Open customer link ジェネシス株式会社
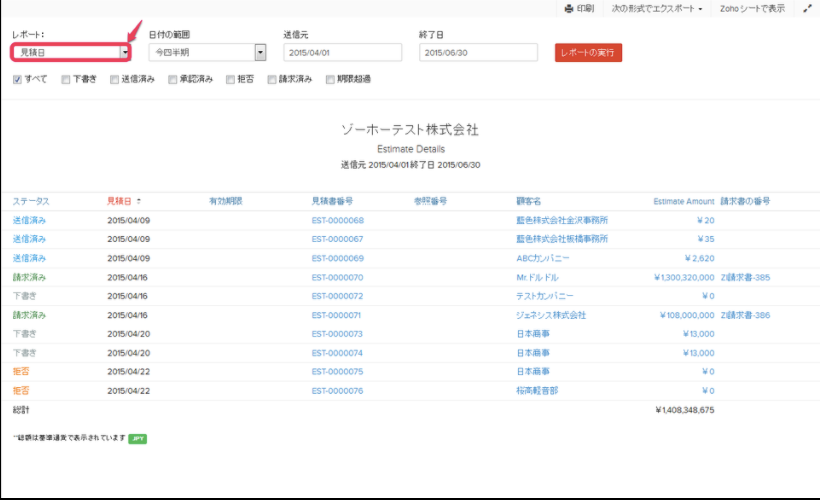 coord(550,315)
